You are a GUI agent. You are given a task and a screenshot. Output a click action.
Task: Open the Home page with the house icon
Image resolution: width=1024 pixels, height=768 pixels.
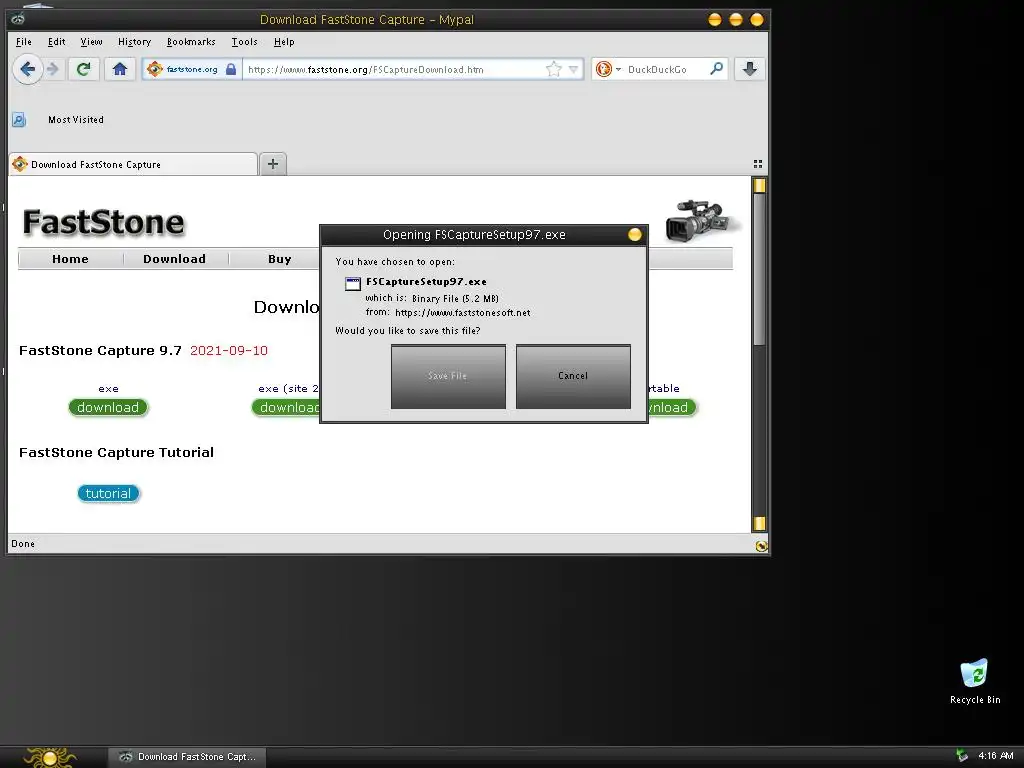click(120, 69)
